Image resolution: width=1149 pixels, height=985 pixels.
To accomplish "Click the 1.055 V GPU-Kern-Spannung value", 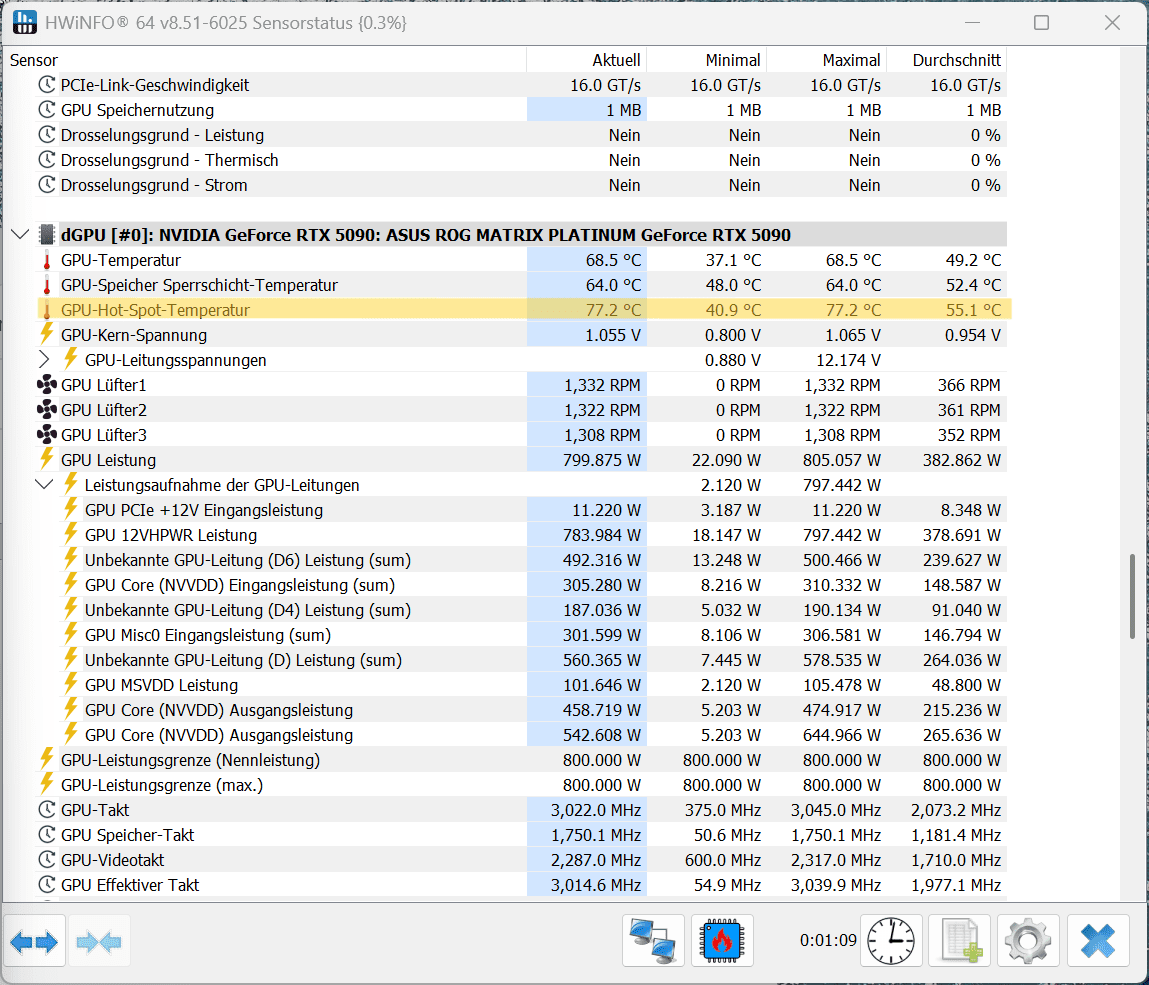I will (613, 335).
